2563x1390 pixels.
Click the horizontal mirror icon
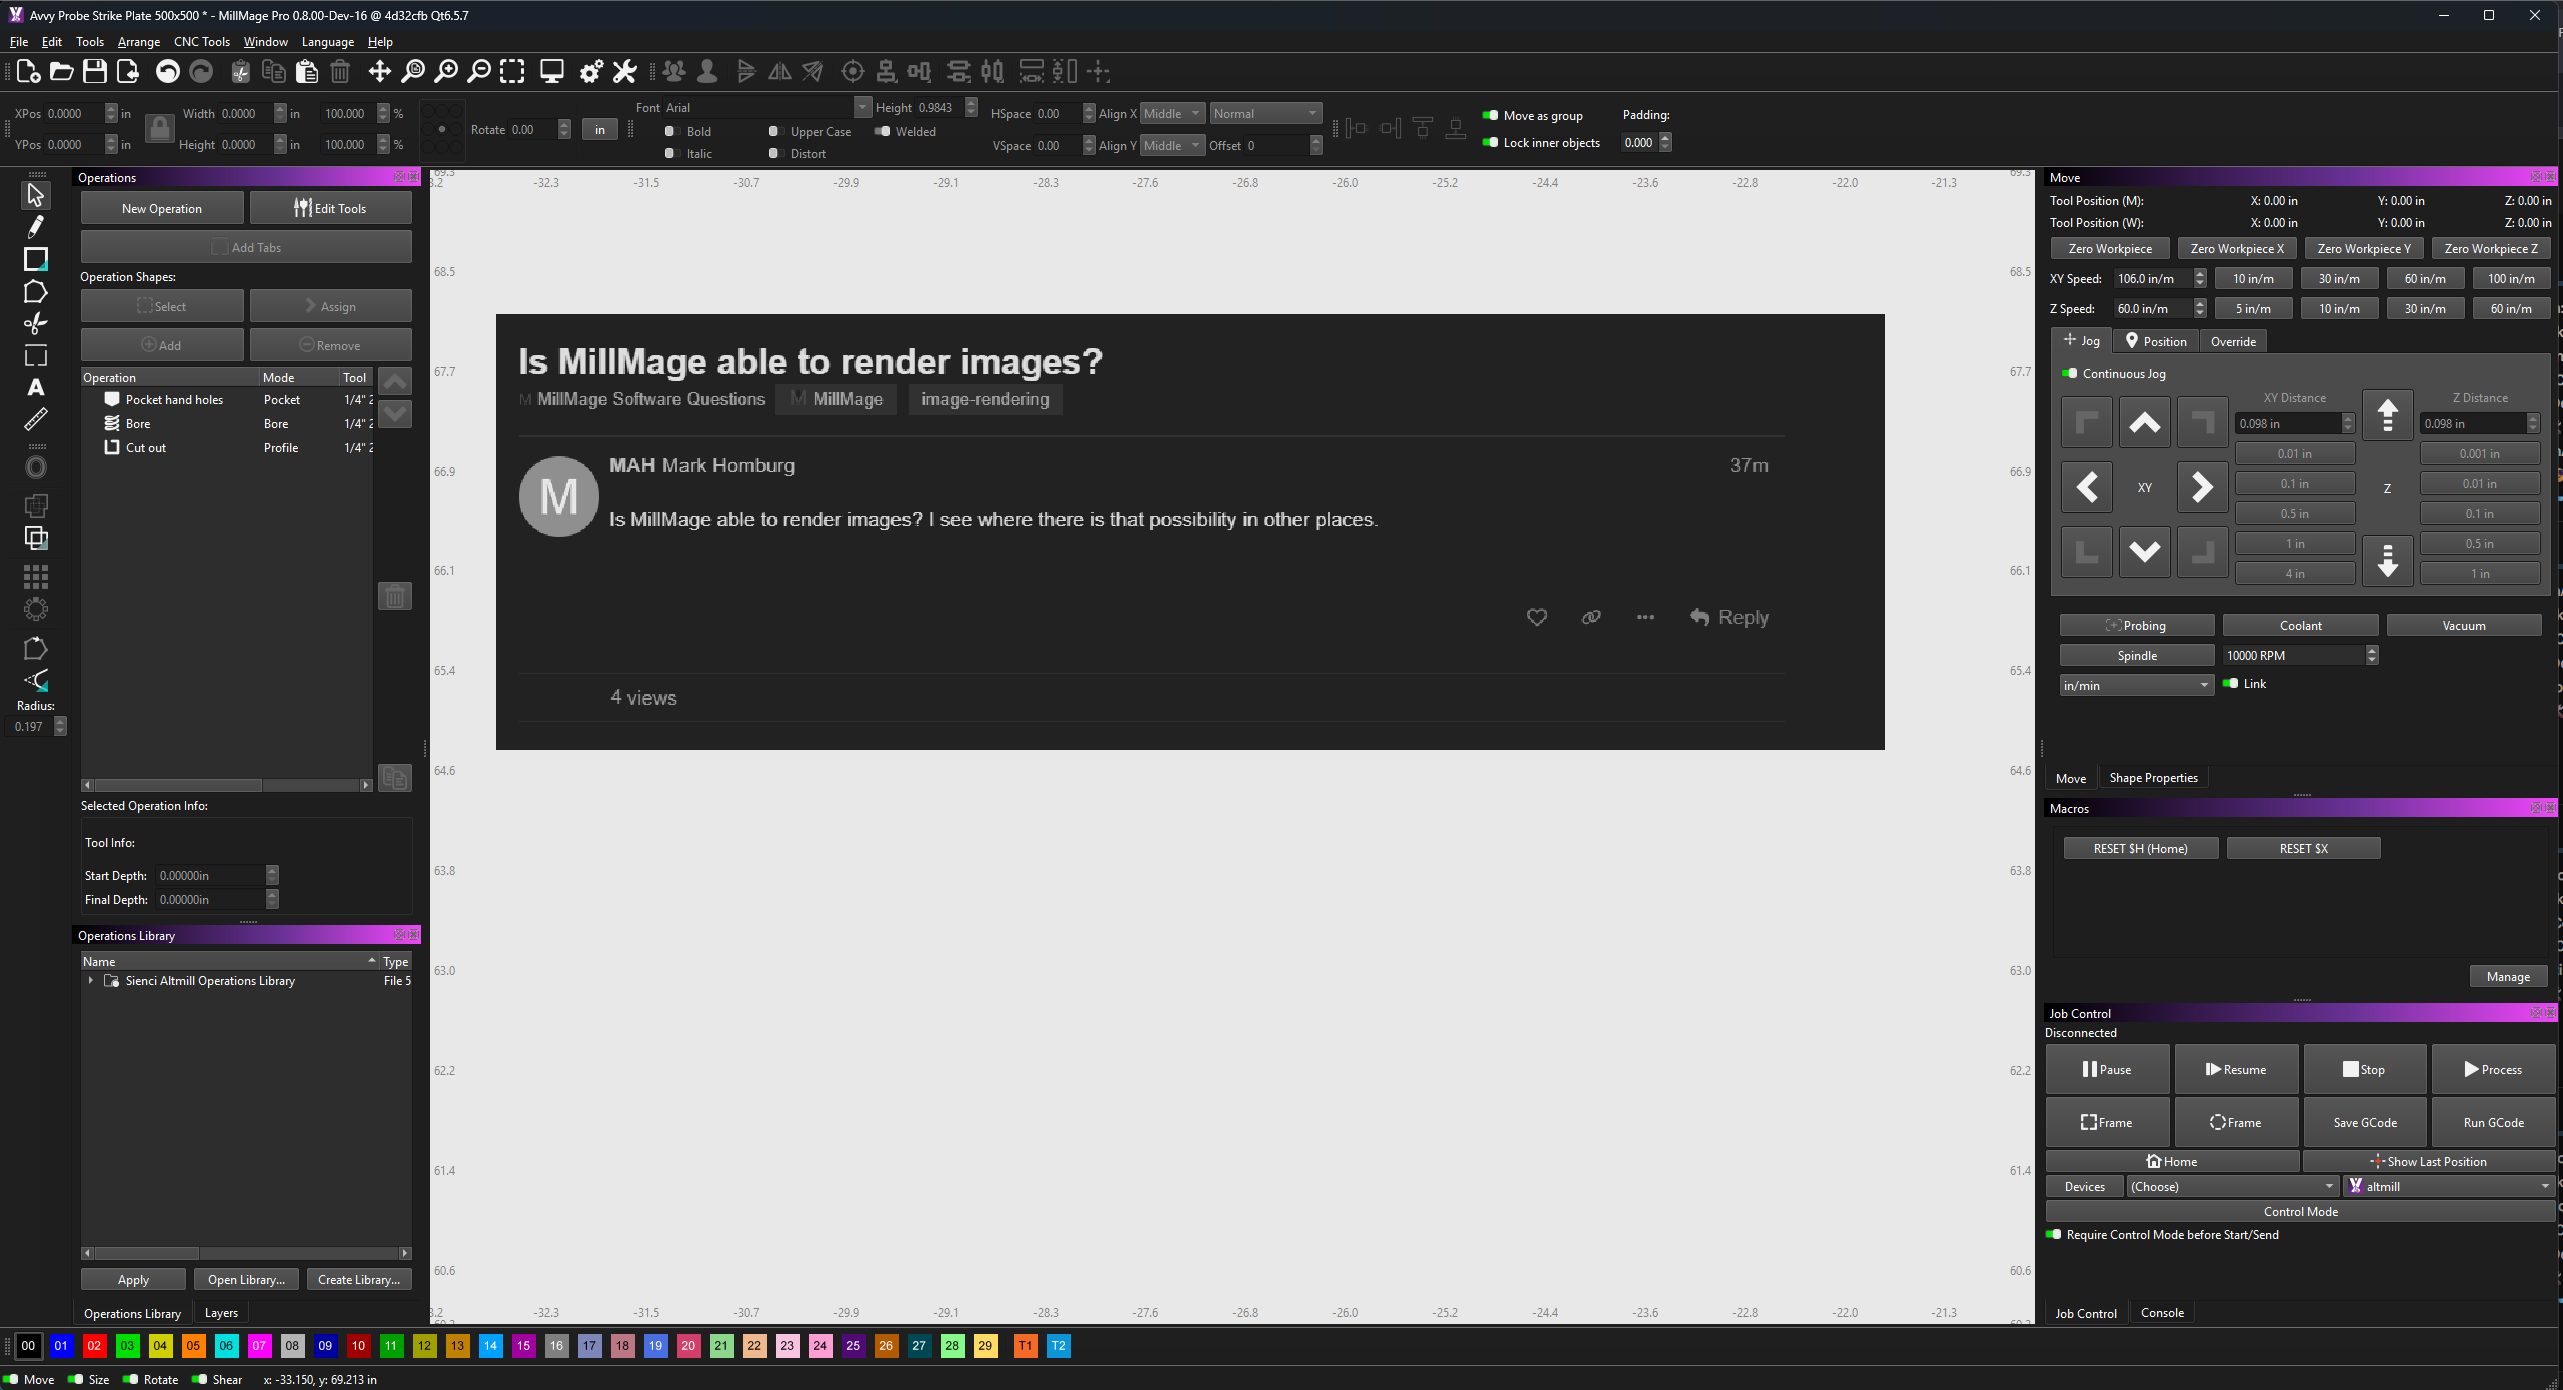point(780,71)
